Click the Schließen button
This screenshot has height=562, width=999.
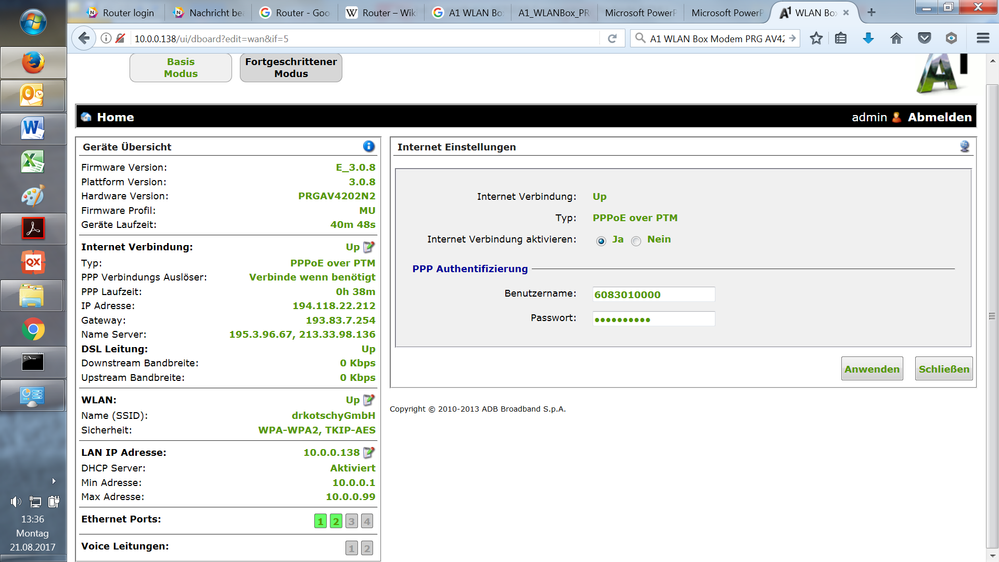943,369
